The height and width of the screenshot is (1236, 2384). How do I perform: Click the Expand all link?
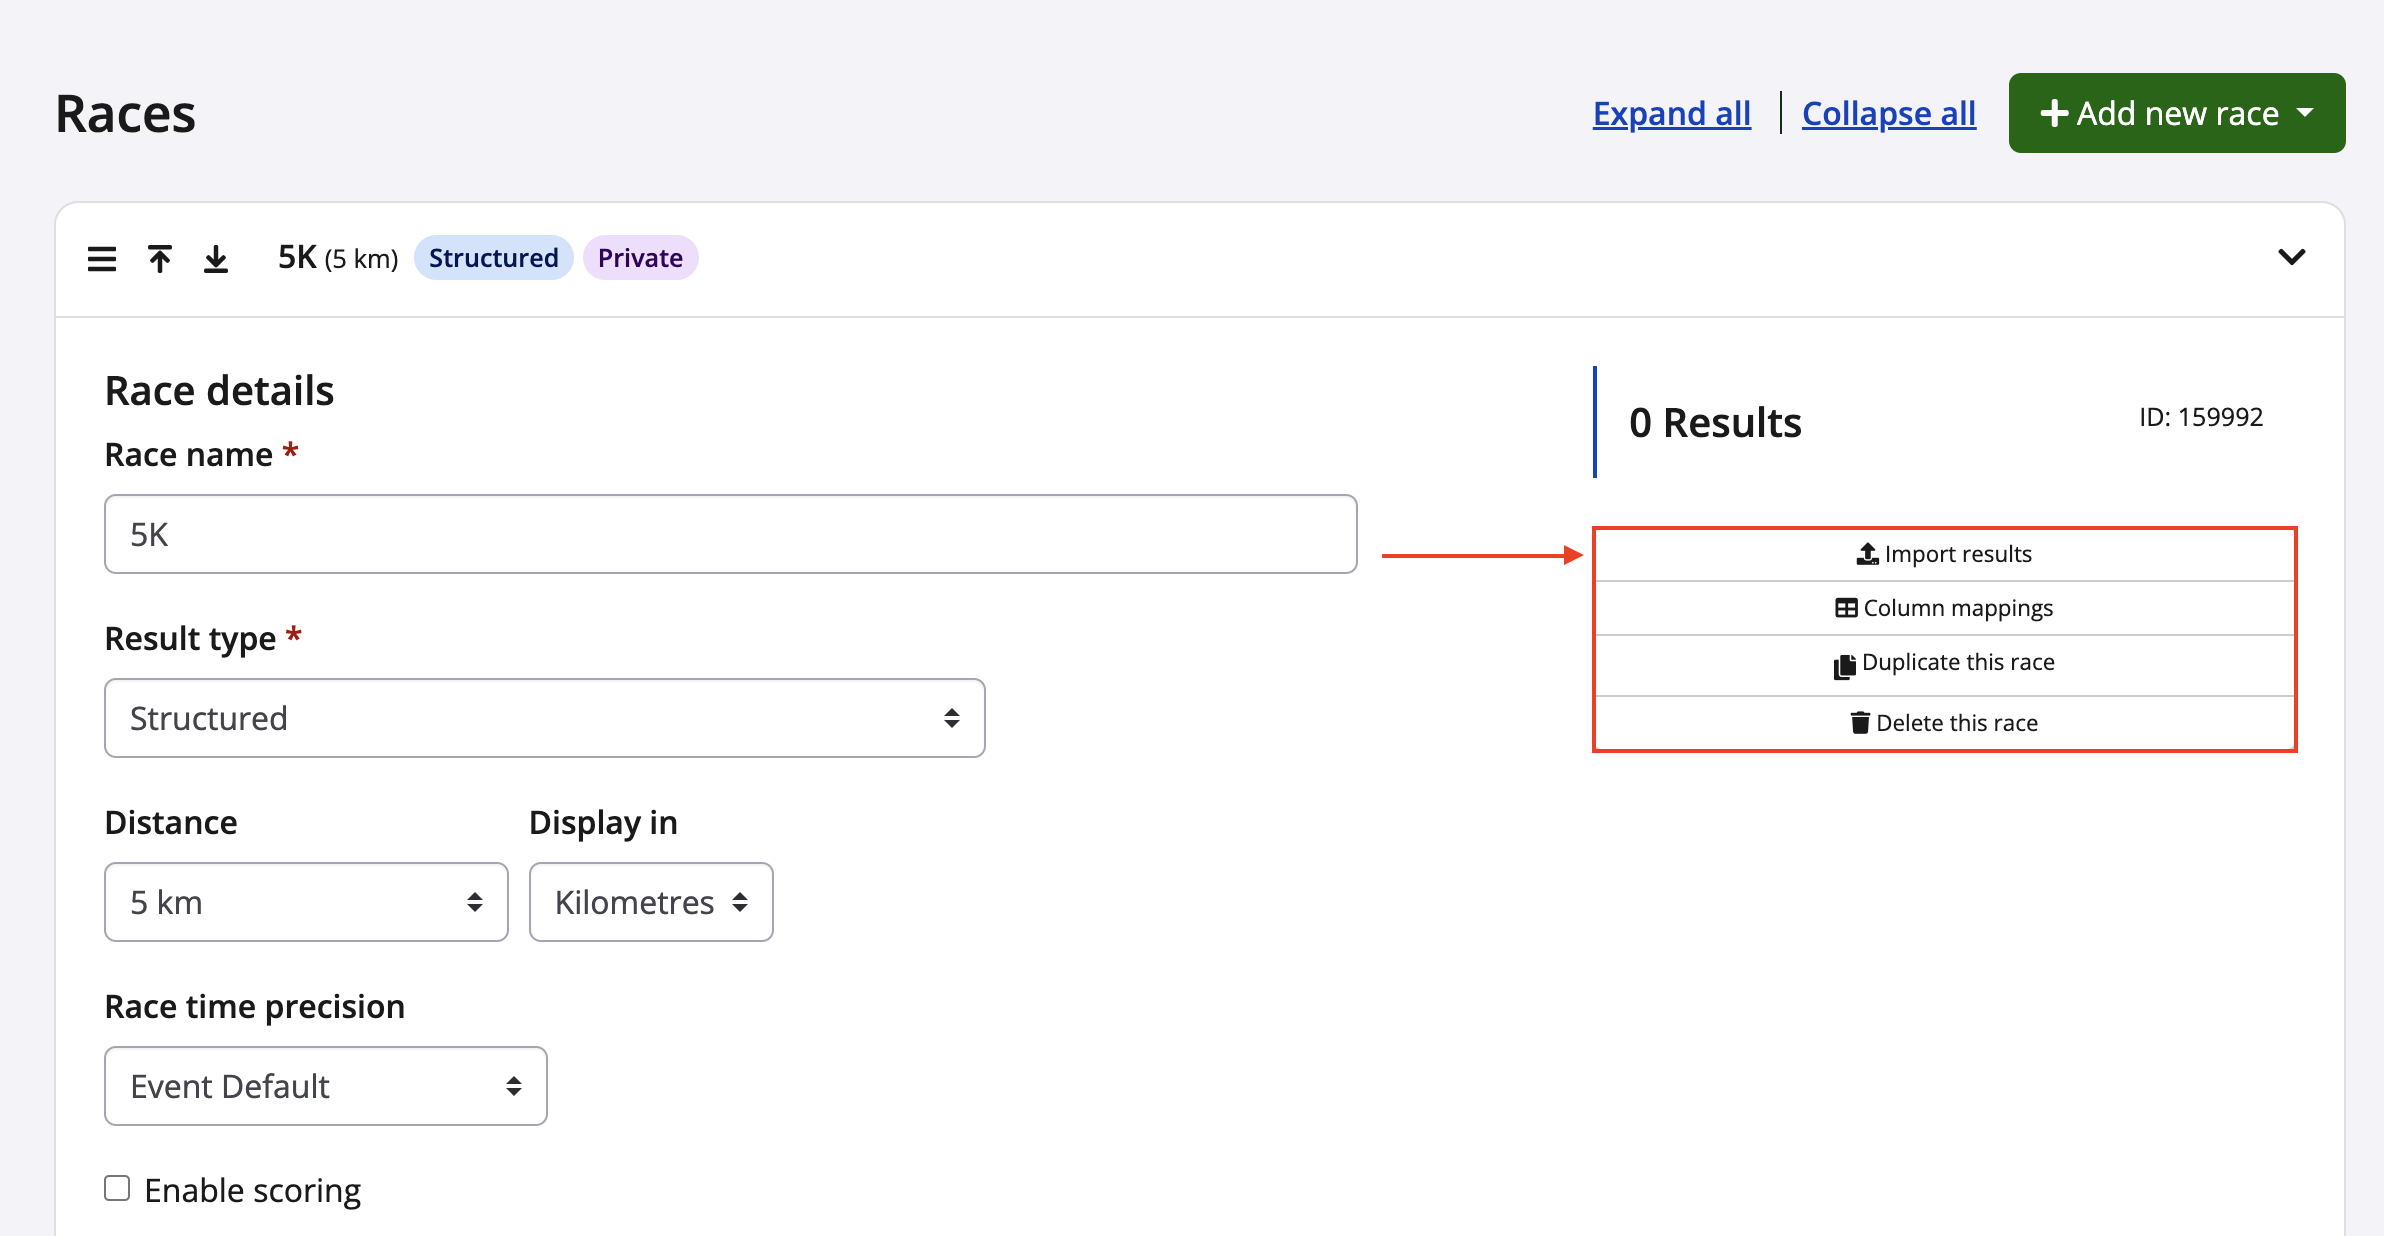tap(1671, 114)
